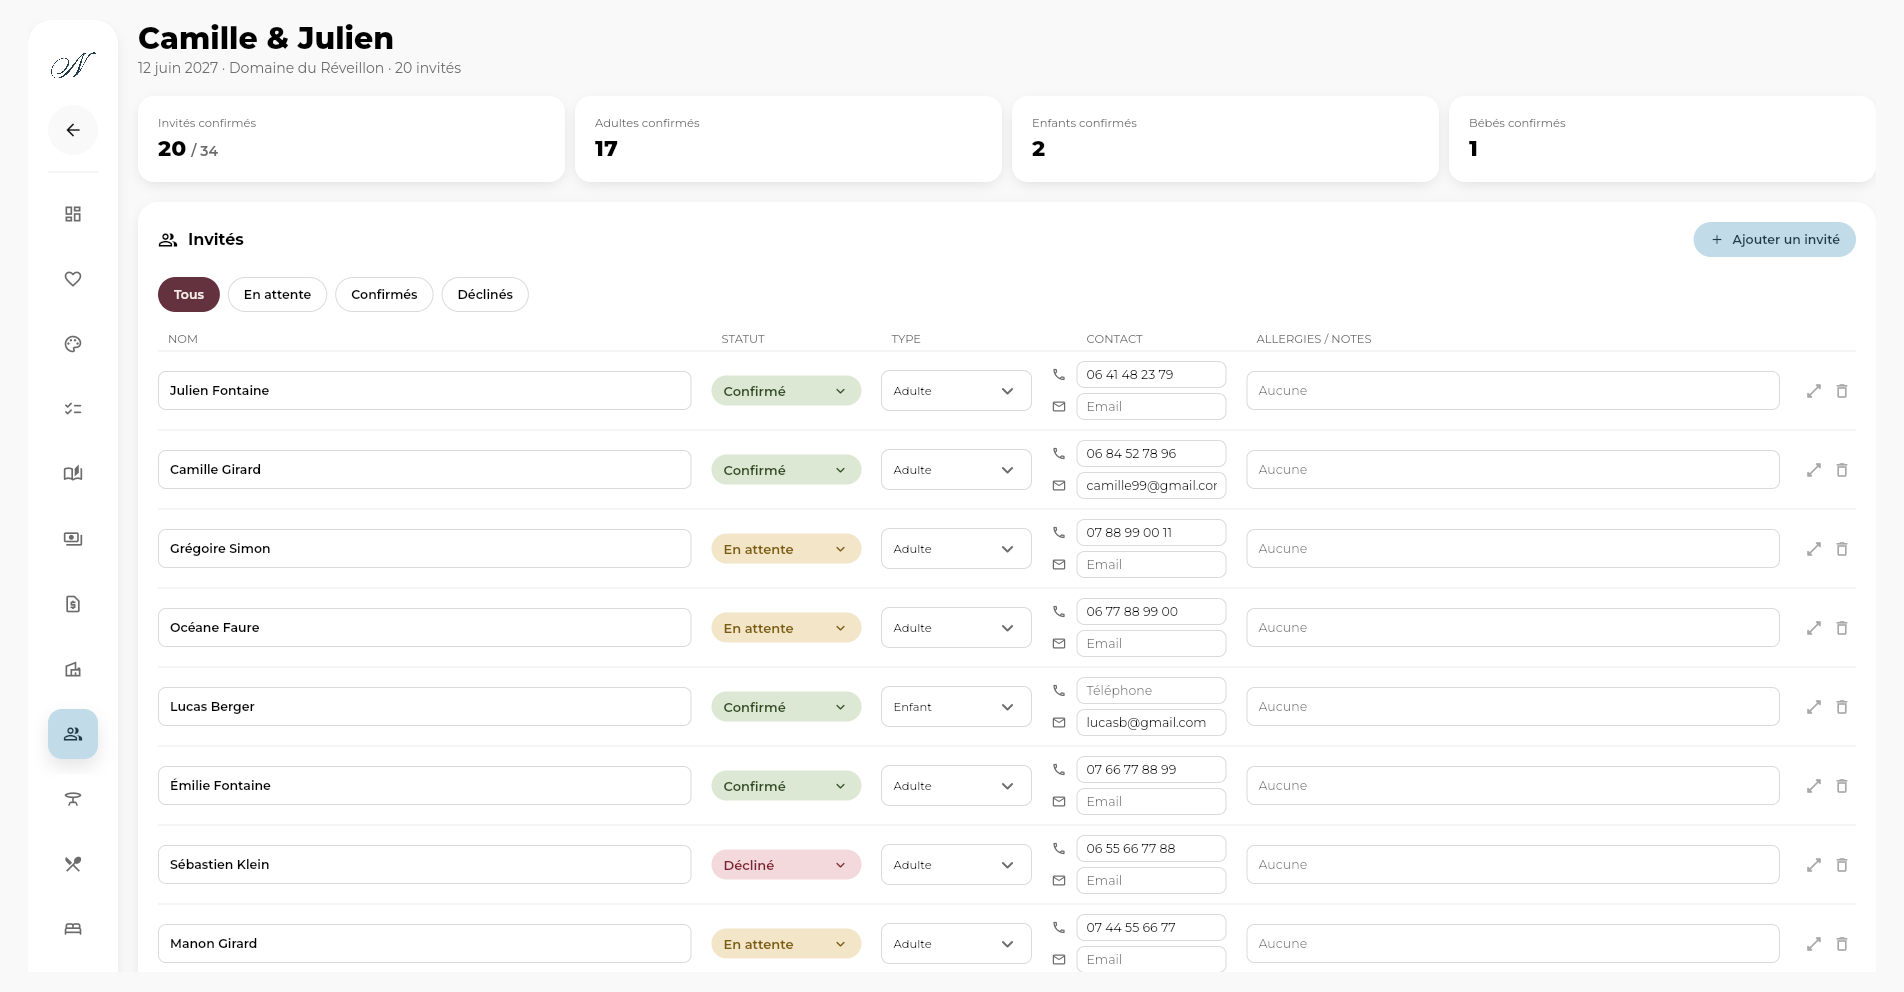The image size is (1904, 992).
Task: Open the color palette icon in sidebar
Action: pyautogui.click(x=73, y=344)
